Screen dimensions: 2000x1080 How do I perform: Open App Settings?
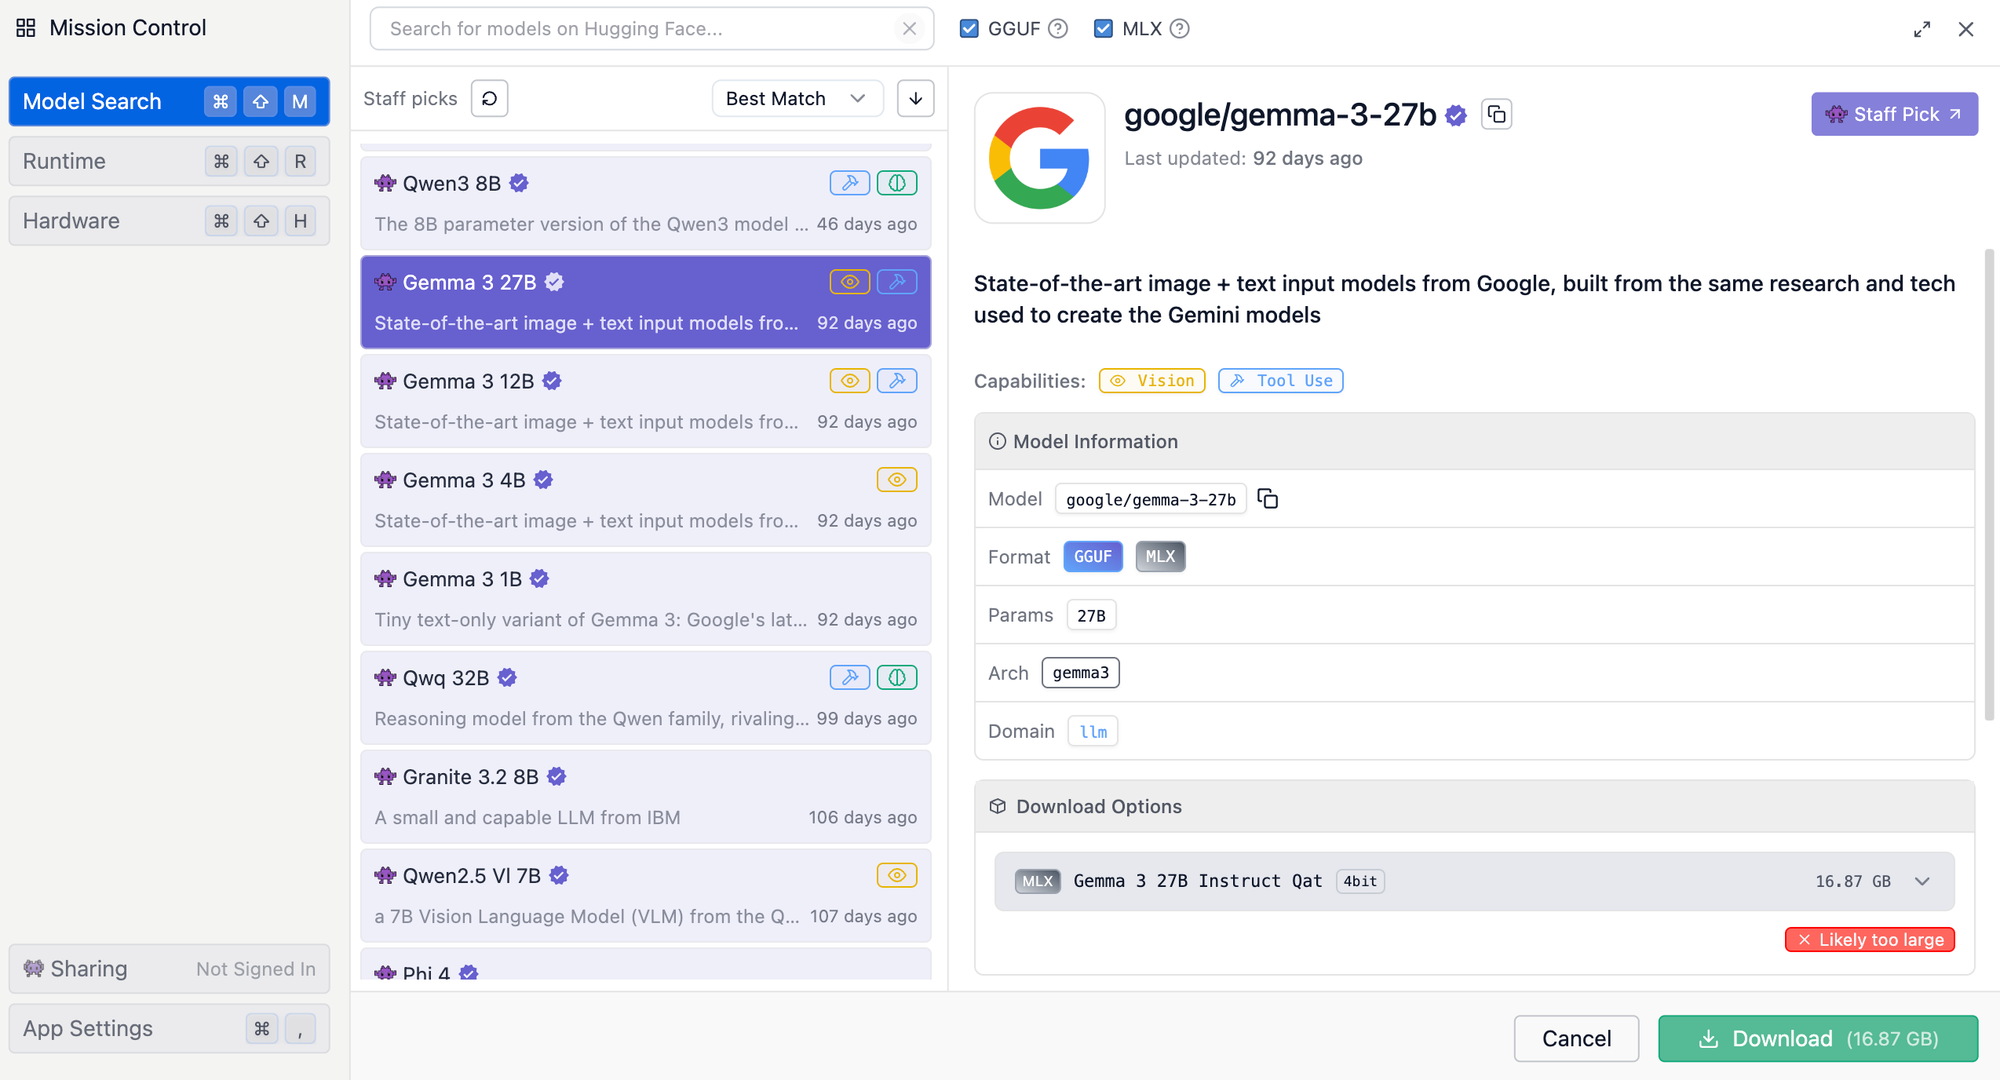(169, 1028)
